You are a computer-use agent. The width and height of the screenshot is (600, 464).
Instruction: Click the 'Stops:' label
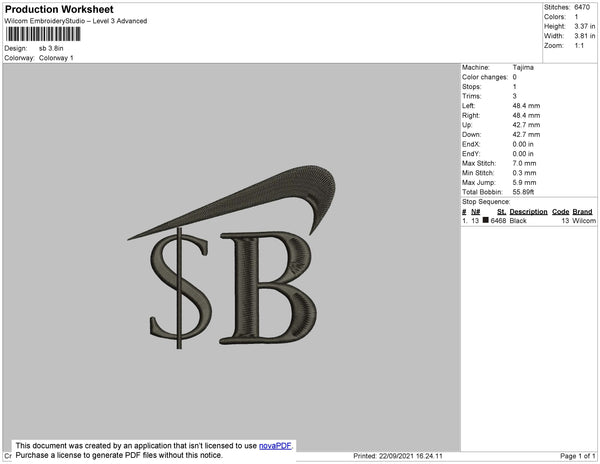[x=472, y=86]
